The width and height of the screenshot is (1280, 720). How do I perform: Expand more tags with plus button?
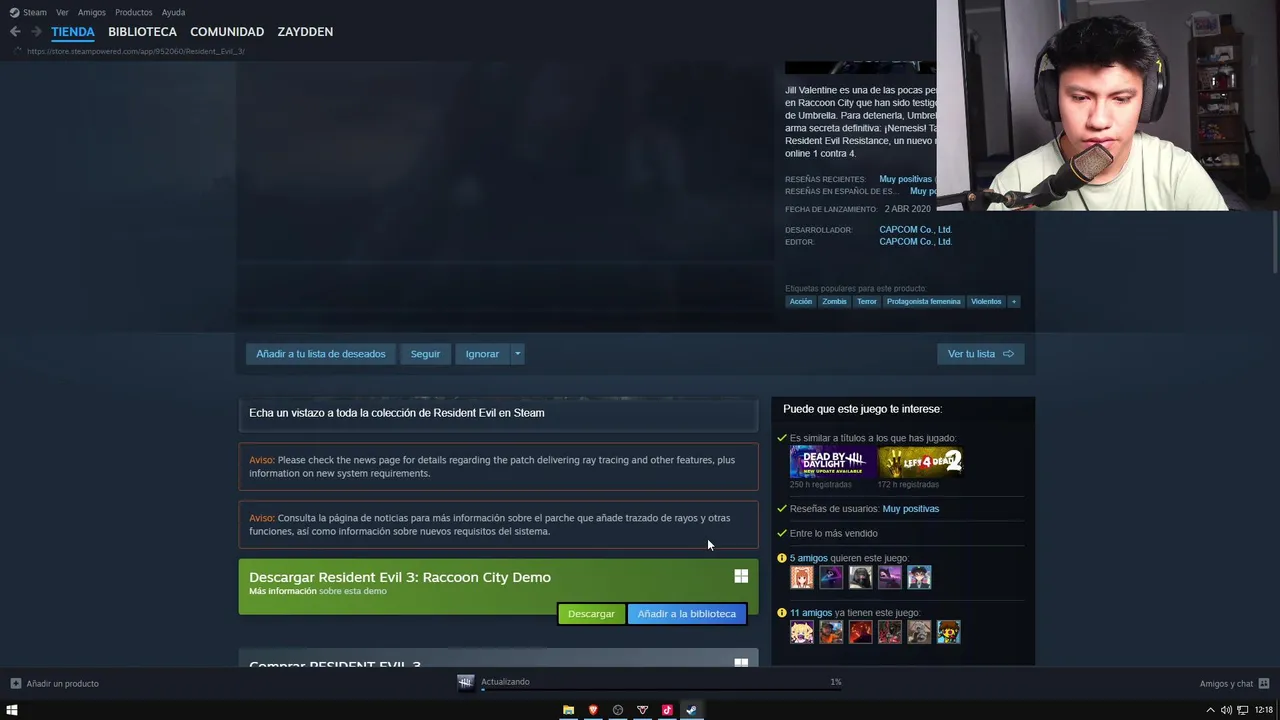[x=1013, y=301]
